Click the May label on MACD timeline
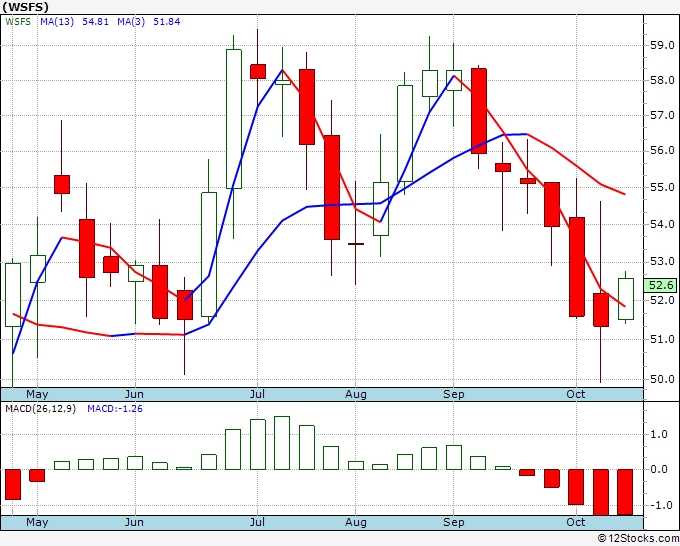This screenshot has width=680, height=546. click(x=37, y=522)
